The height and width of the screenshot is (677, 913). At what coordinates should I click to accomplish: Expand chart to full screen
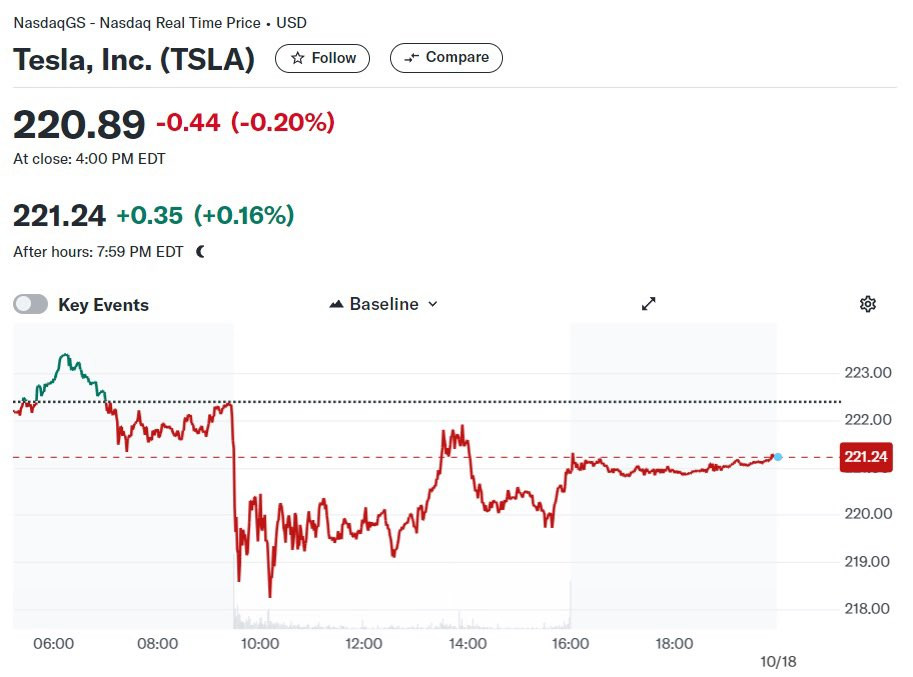point(649,304)
